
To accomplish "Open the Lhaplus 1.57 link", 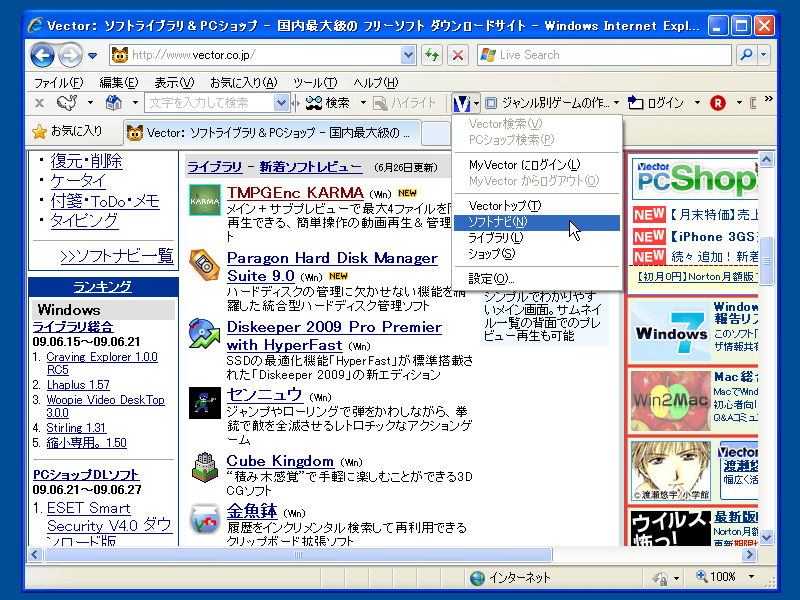I will click(x=78, y=385).
